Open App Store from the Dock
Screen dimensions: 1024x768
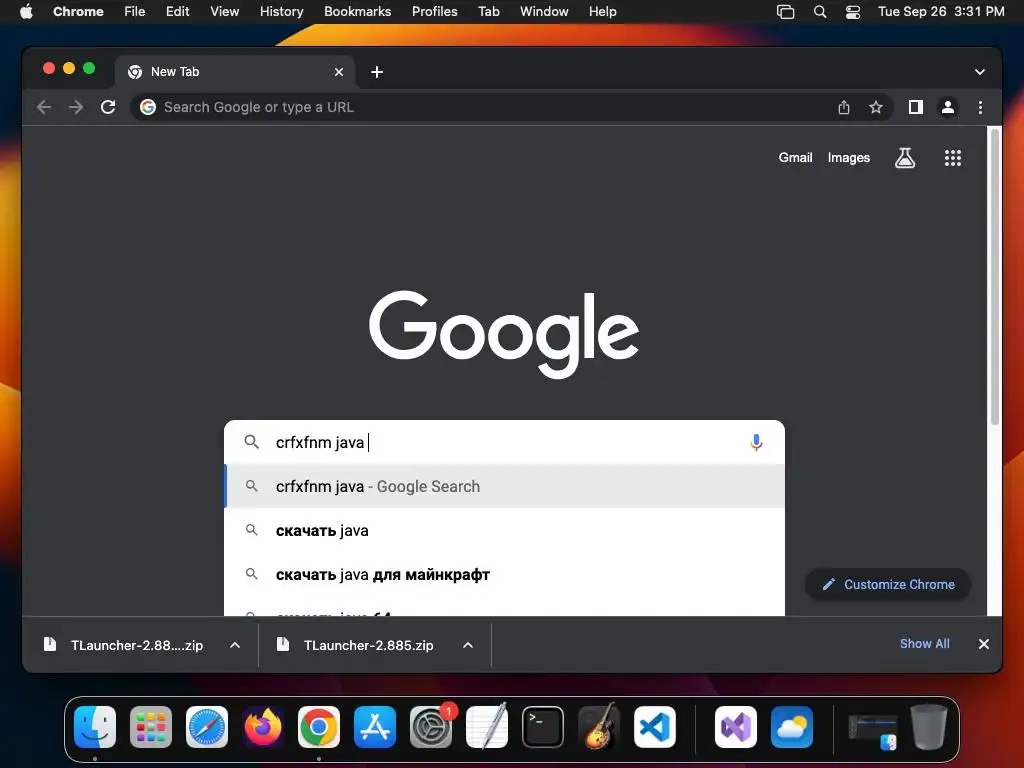(x=375, y=727)
